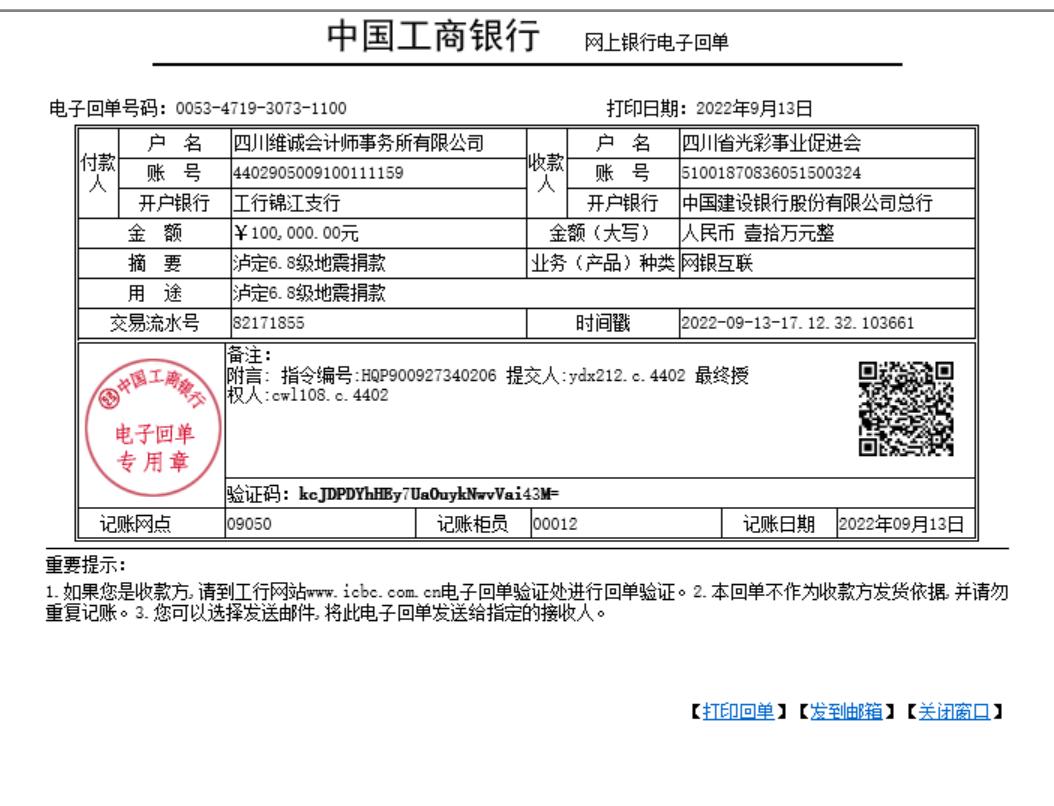The width and height of the screenshot is (1054, 806).
Task: Click the 记账柜员 value 00012
Action: pos(555,524)
